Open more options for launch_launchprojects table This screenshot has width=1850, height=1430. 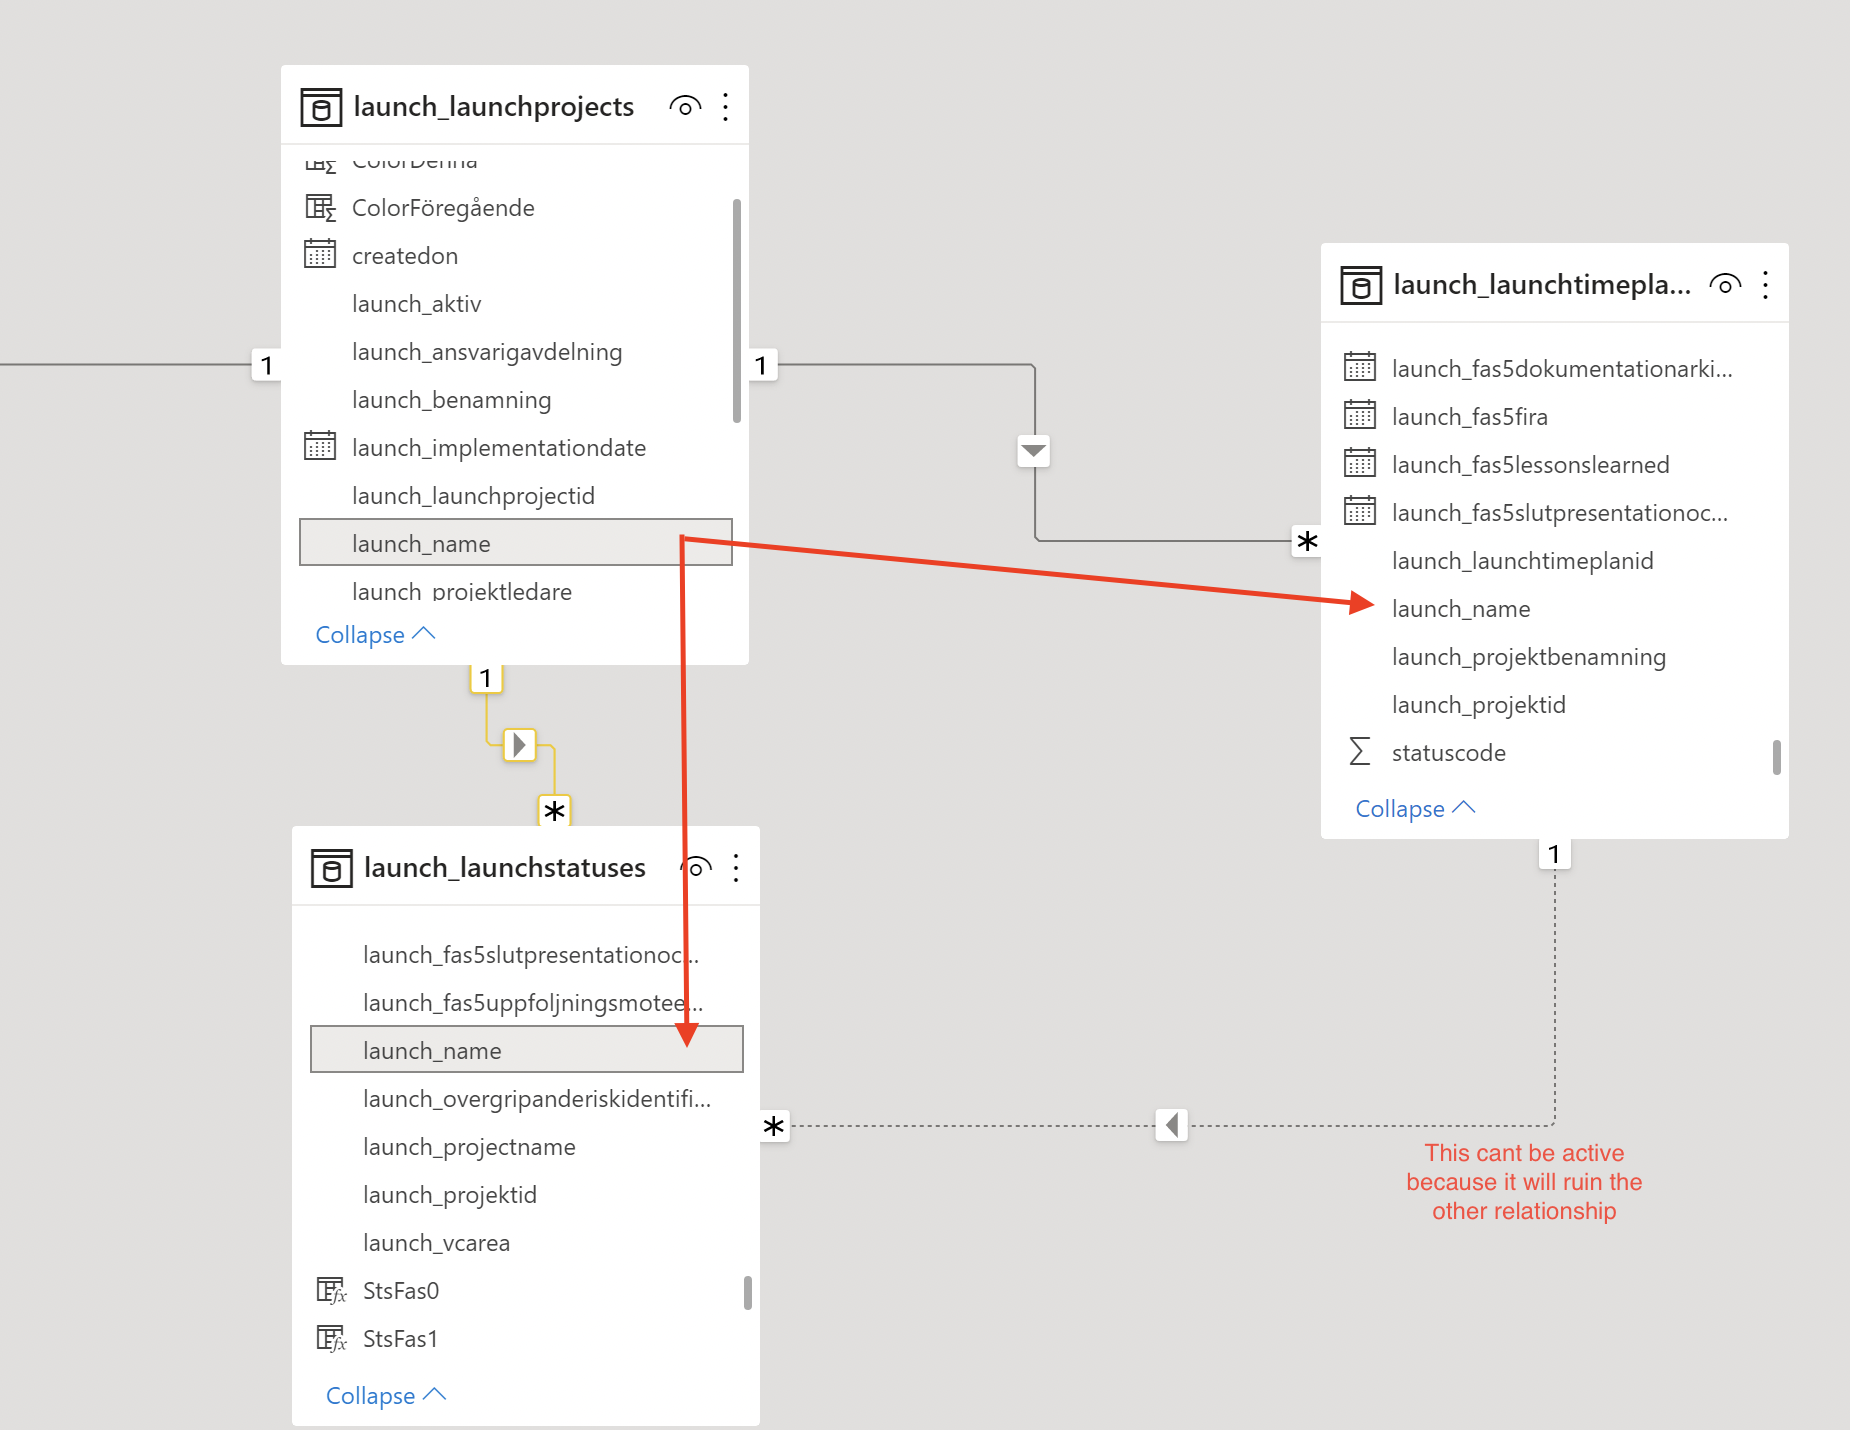click(726, 106)
